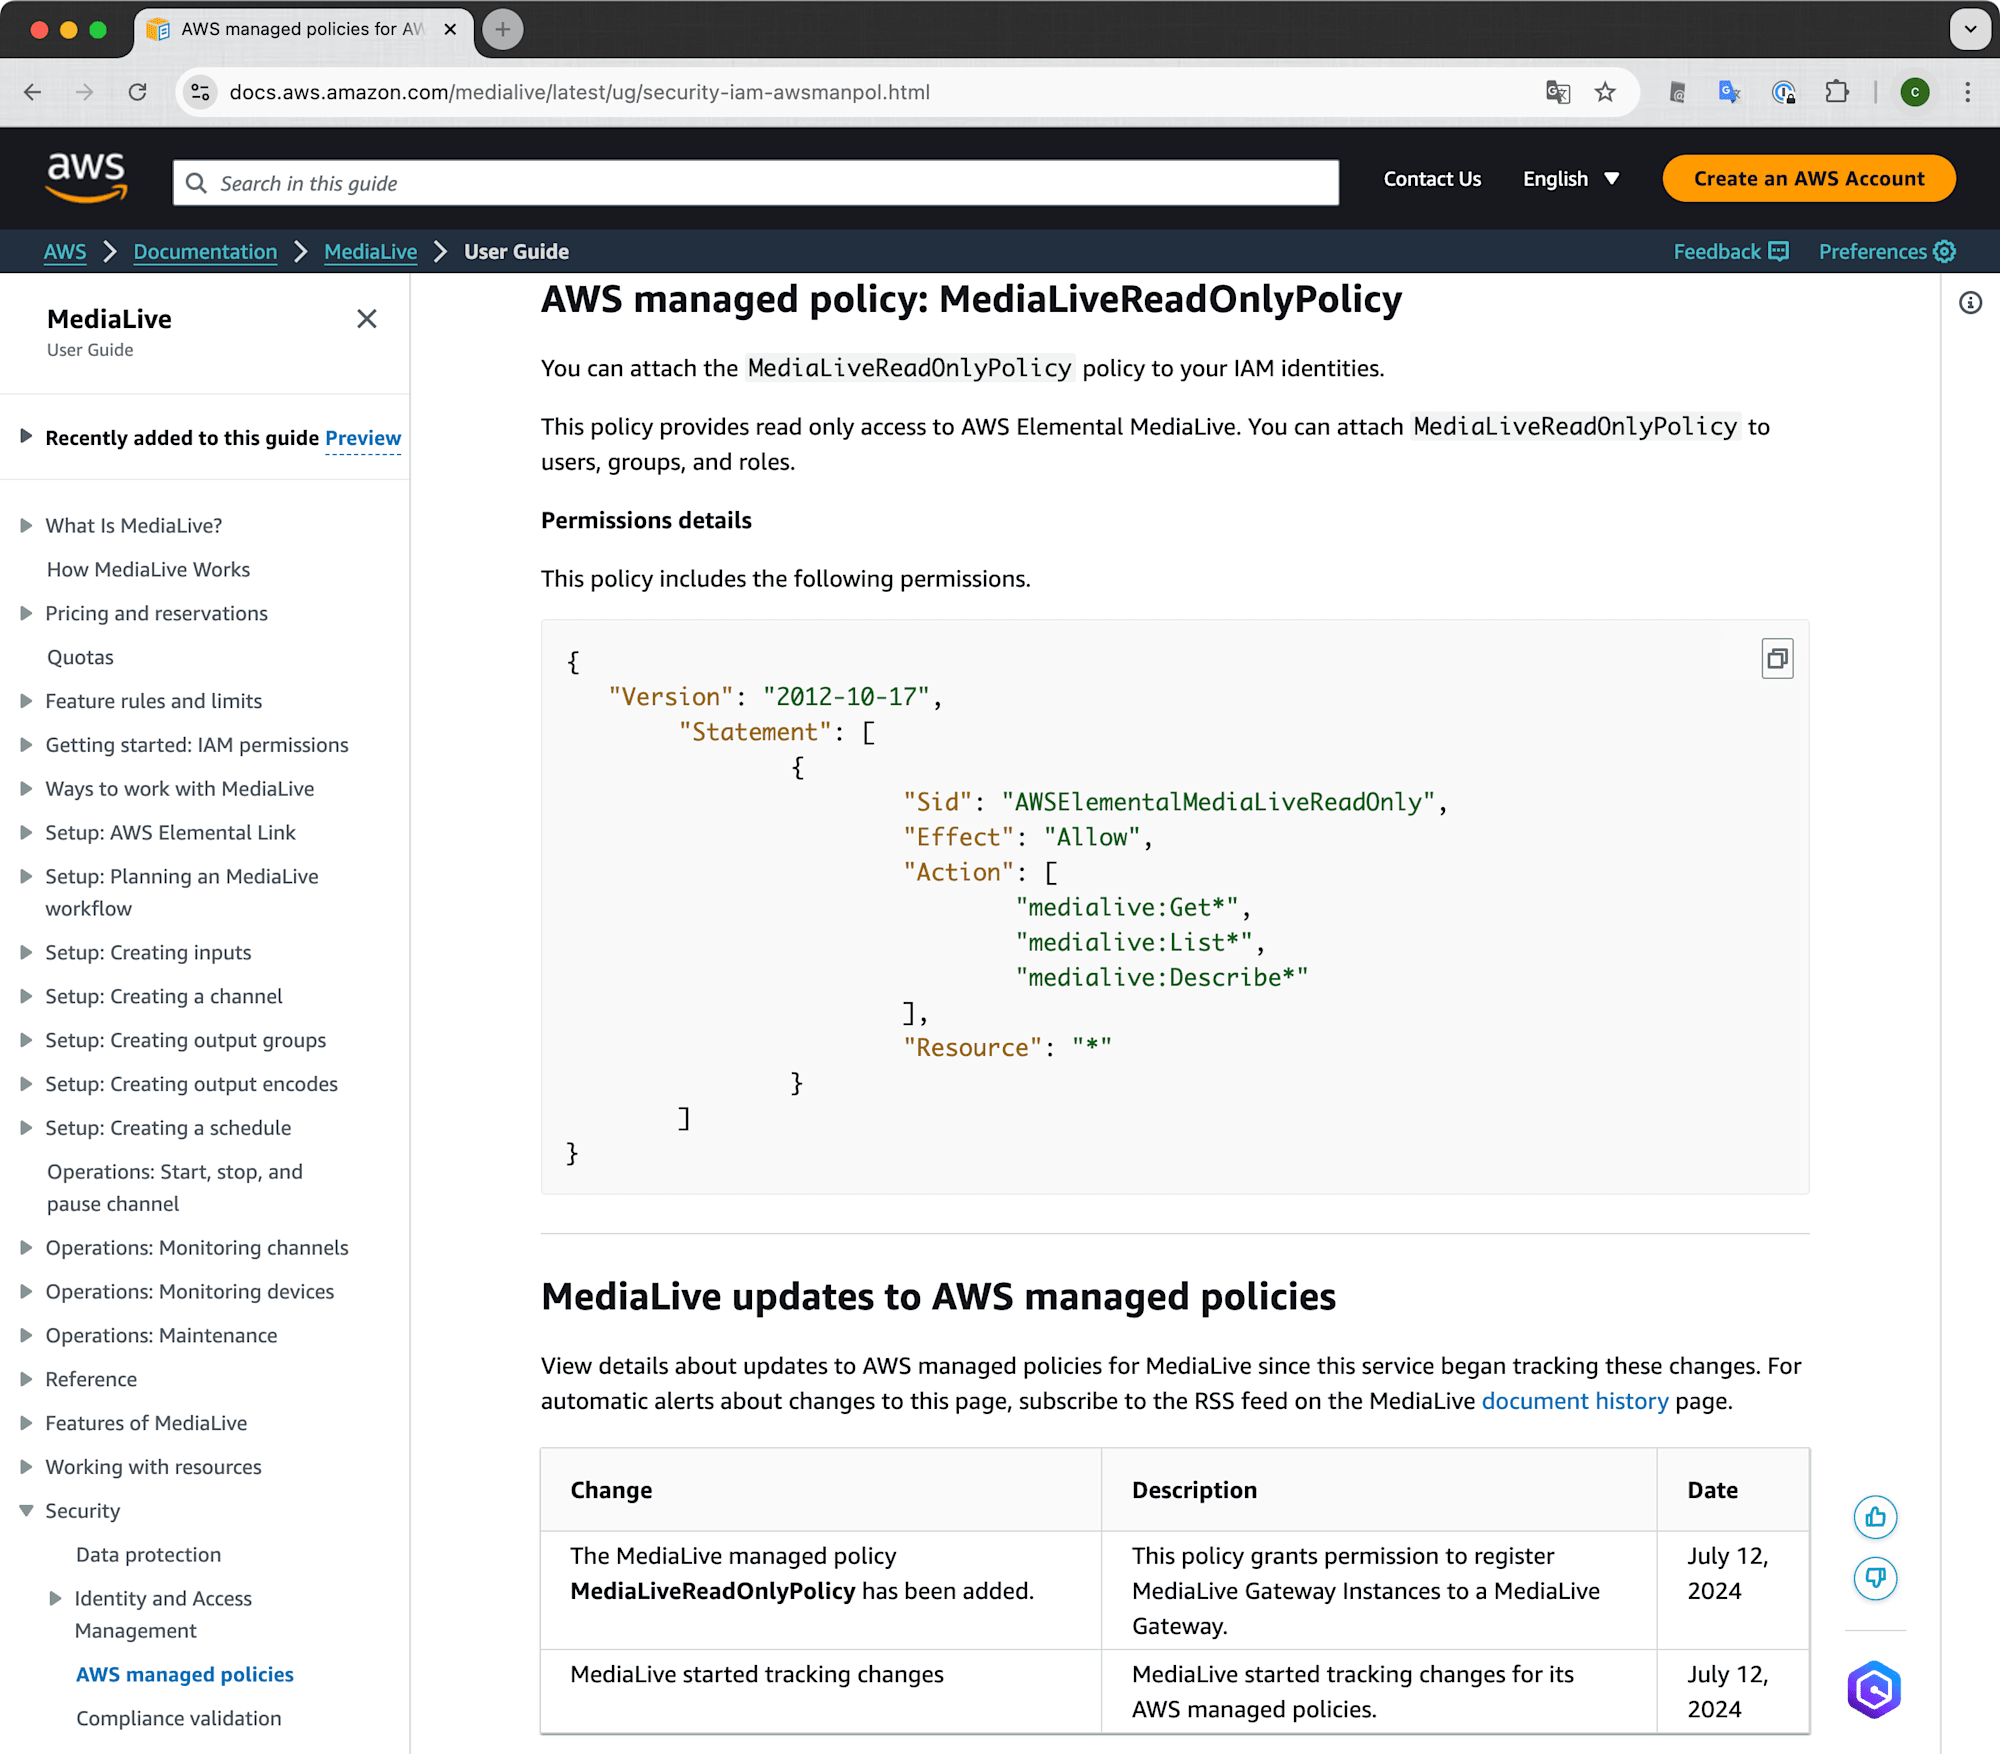
Task: Expand Feature rules and limits
Action: 26,701
